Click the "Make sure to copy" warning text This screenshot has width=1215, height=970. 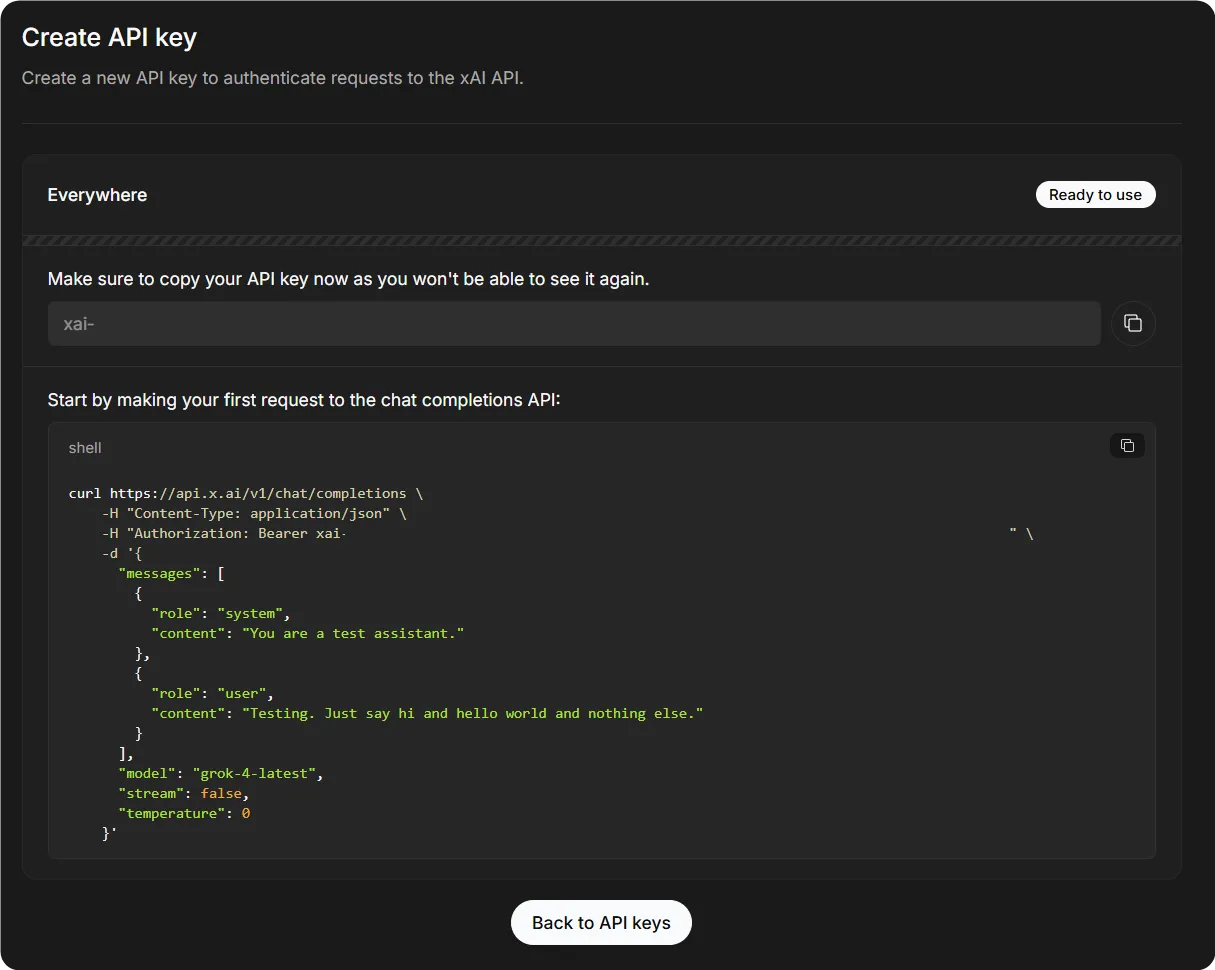(348, 279)
